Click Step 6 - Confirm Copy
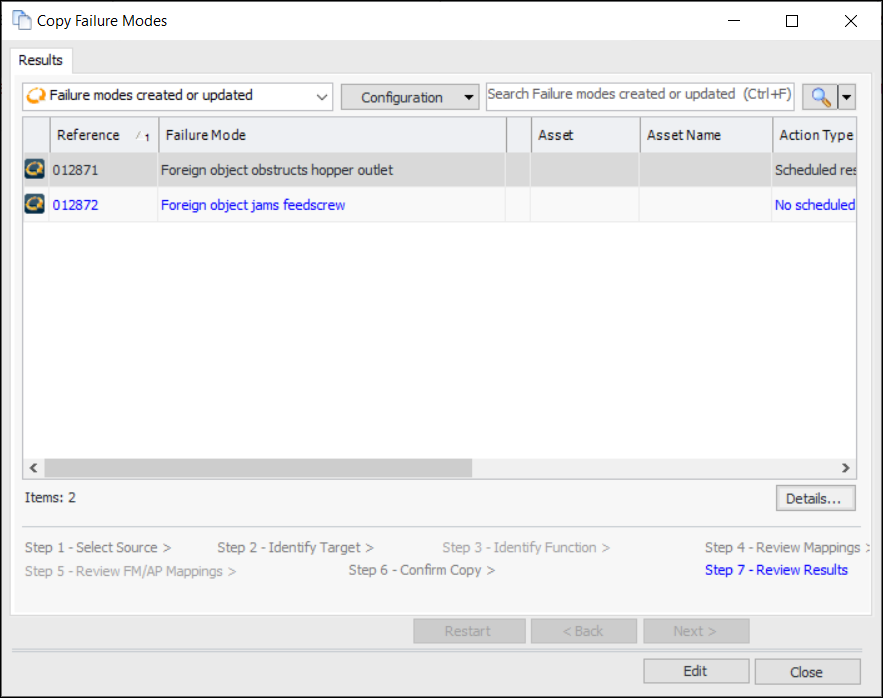This screenshot has width=883, height=698. (x=421, y=570)
